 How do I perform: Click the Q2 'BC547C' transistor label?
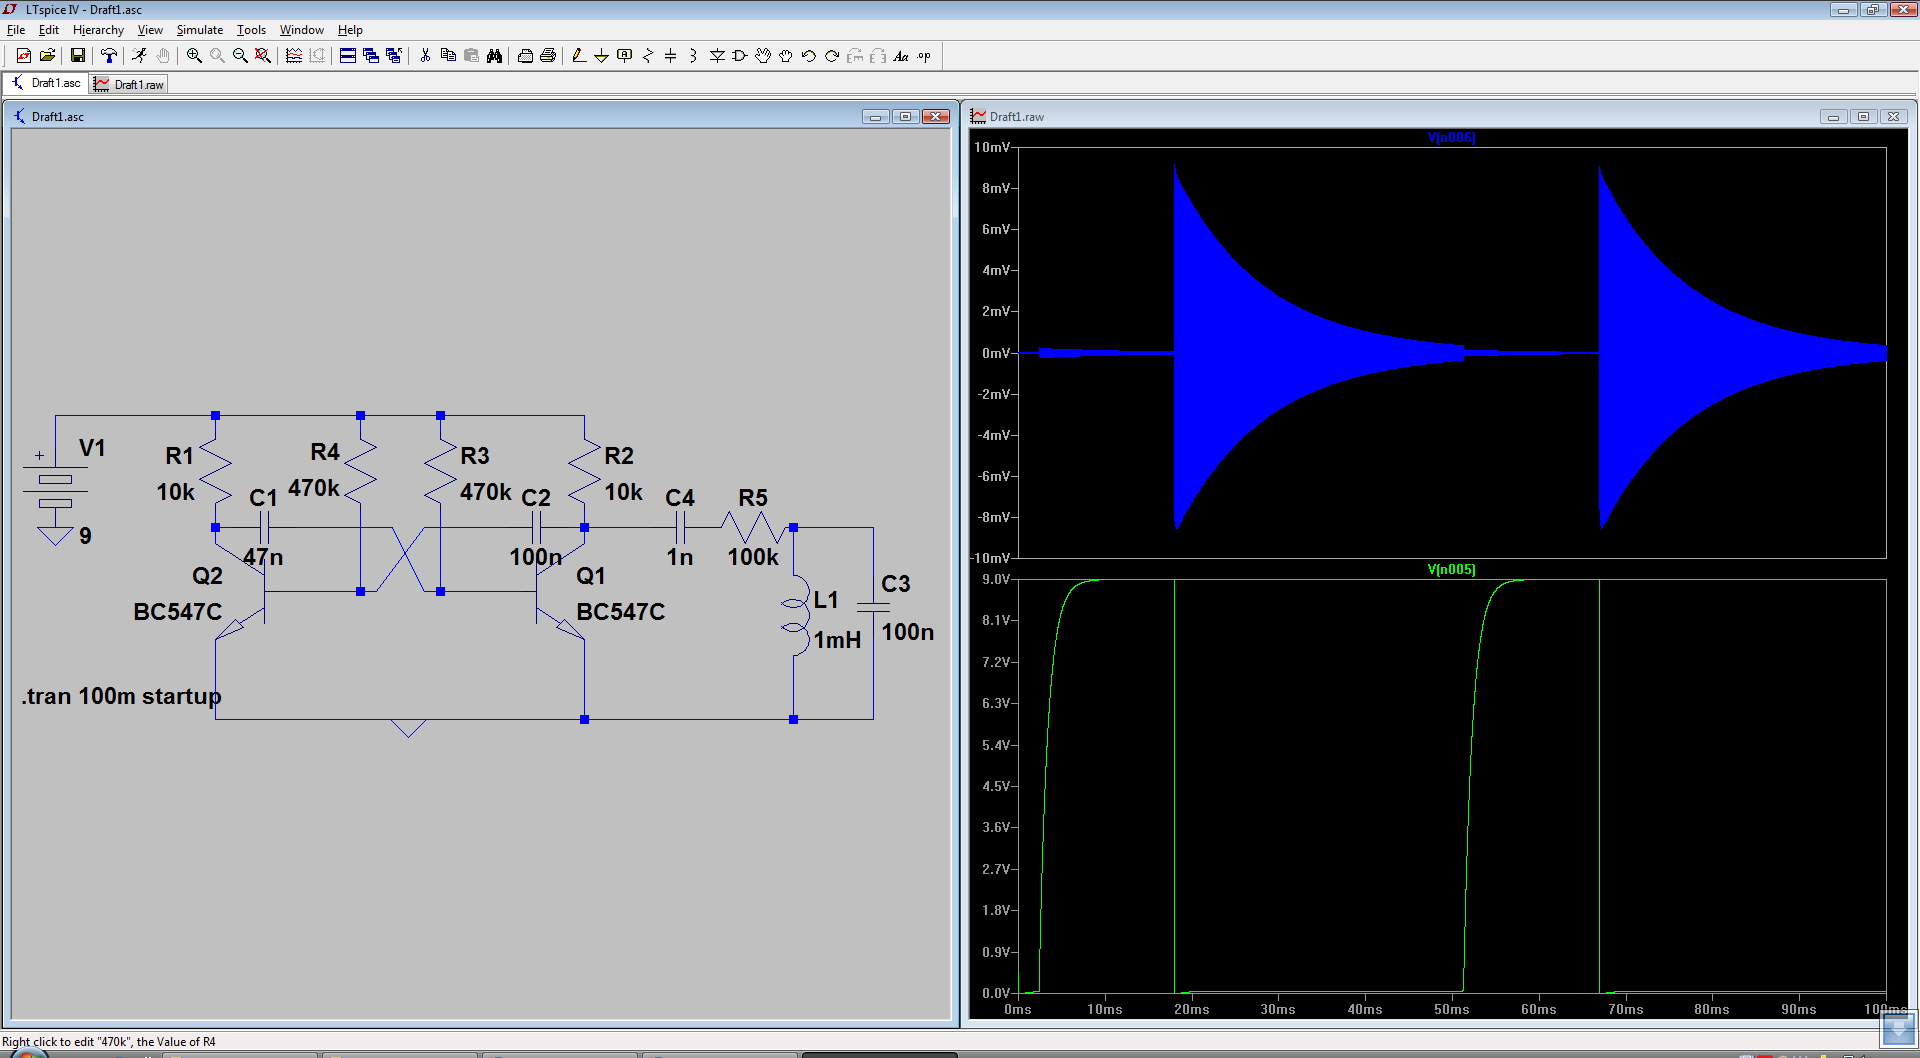178,612
